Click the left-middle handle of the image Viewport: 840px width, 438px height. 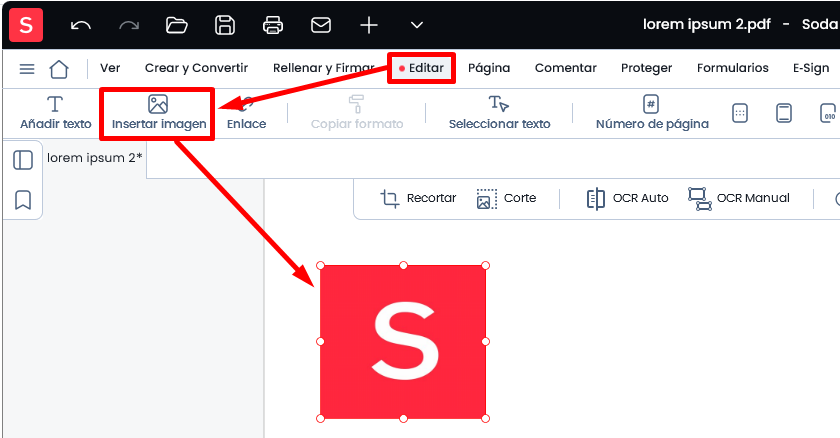point(320,342)
